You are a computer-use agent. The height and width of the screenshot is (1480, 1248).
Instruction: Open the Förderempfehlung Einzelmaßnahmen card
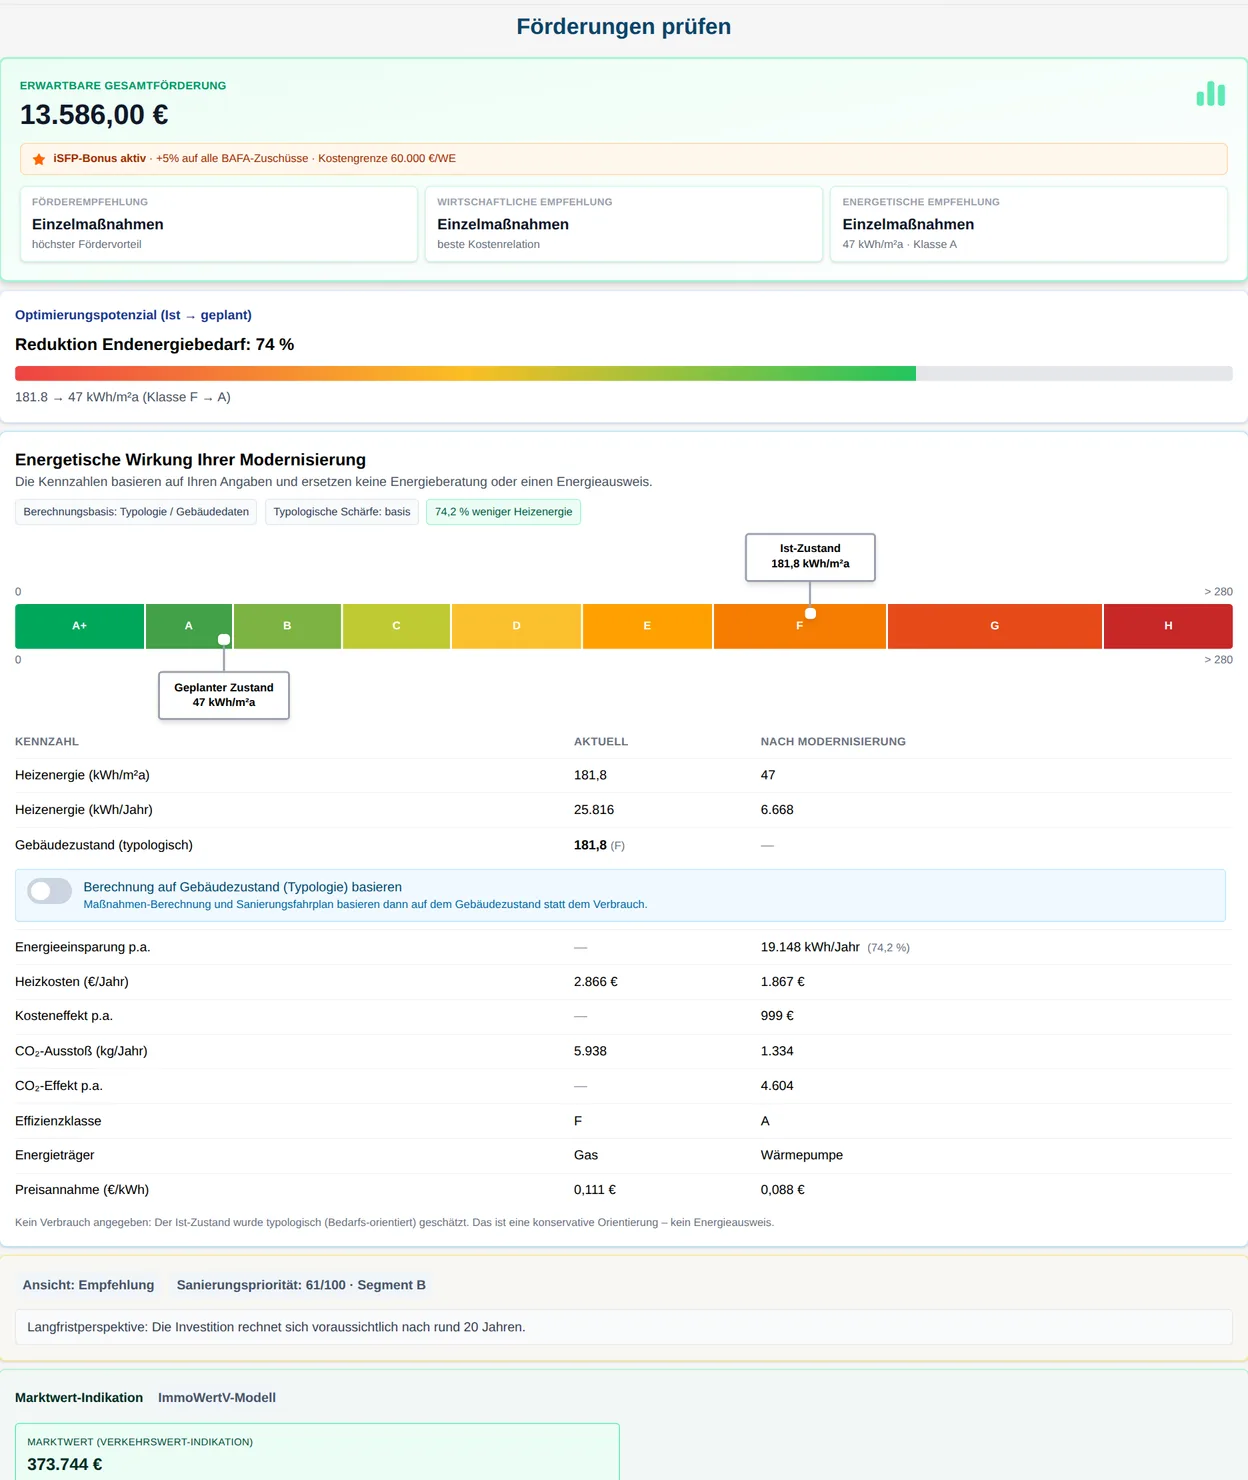[219, 224]
